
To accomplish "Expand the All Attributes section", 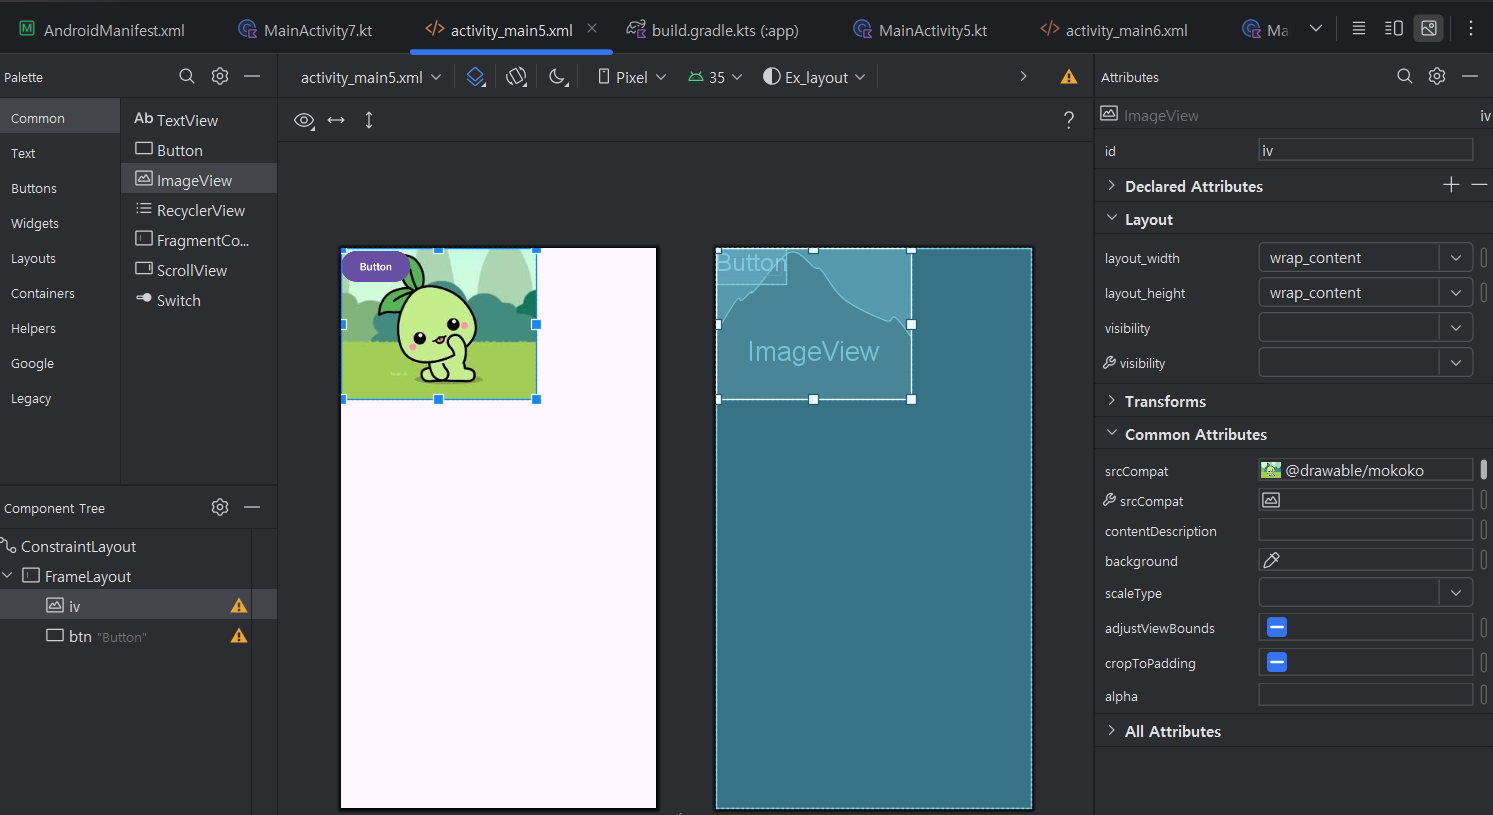I will [x=1172, y=731].
